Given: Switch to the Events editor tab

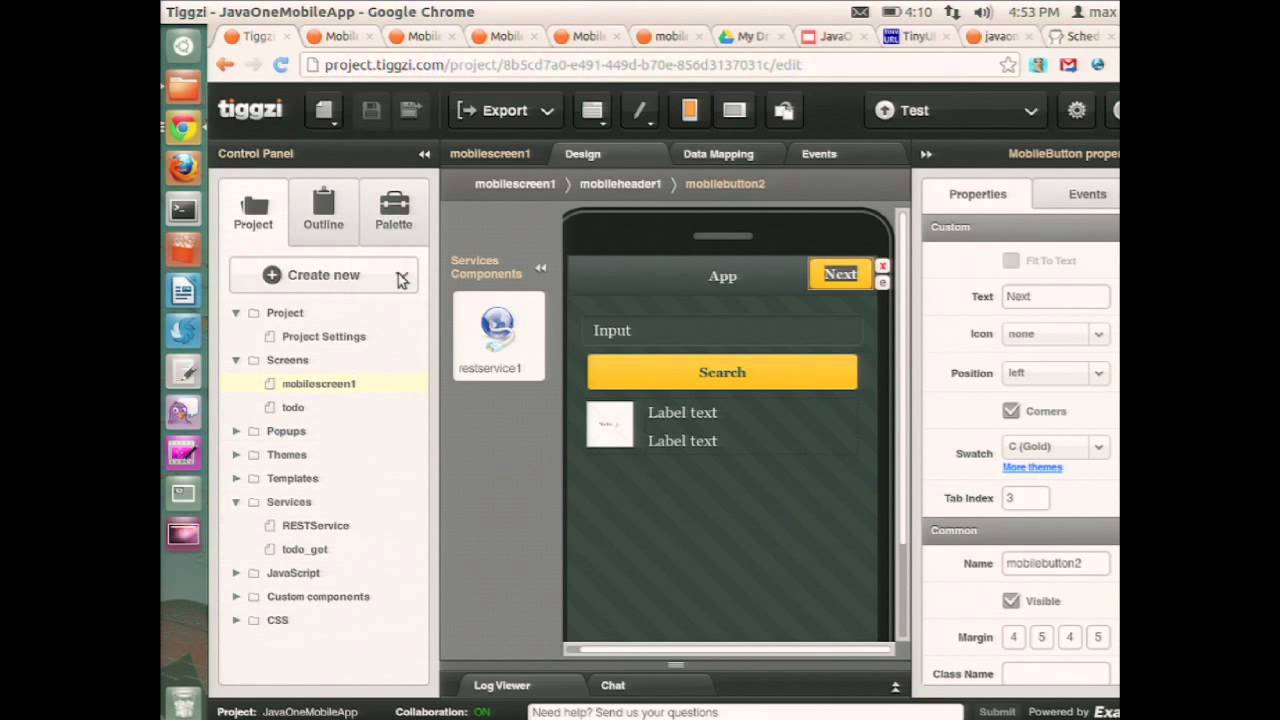Looking at the screenshot, I should [819, 154].
